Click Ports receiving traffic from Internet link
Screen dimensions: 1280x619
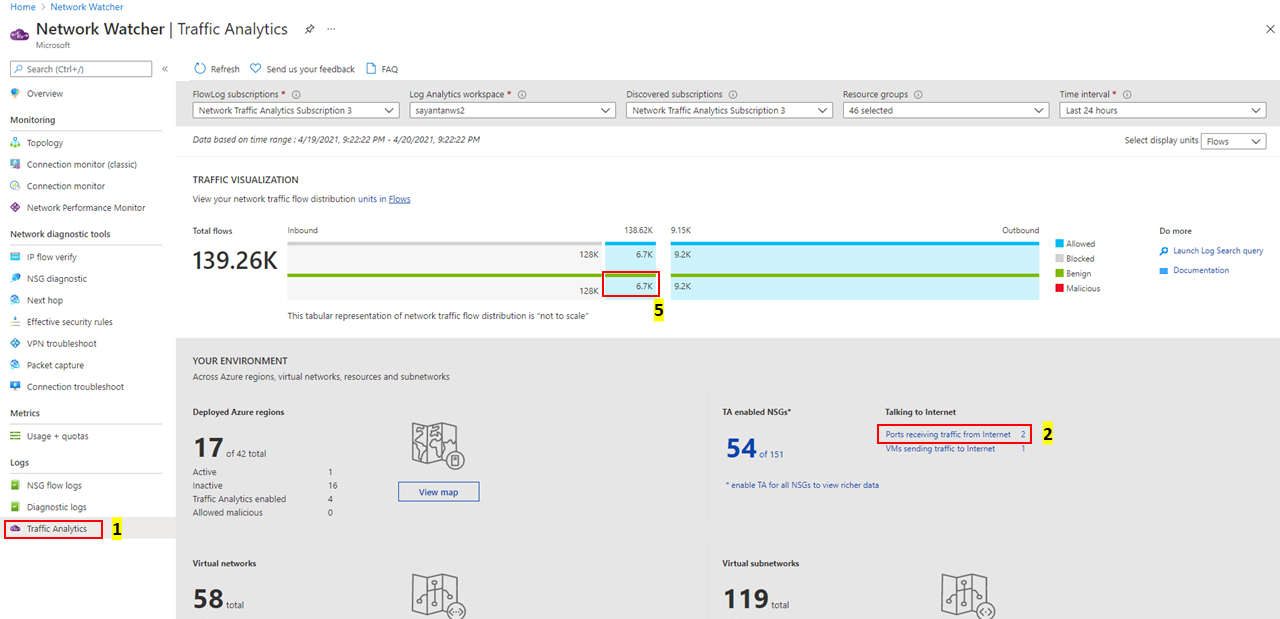[948, 434]
